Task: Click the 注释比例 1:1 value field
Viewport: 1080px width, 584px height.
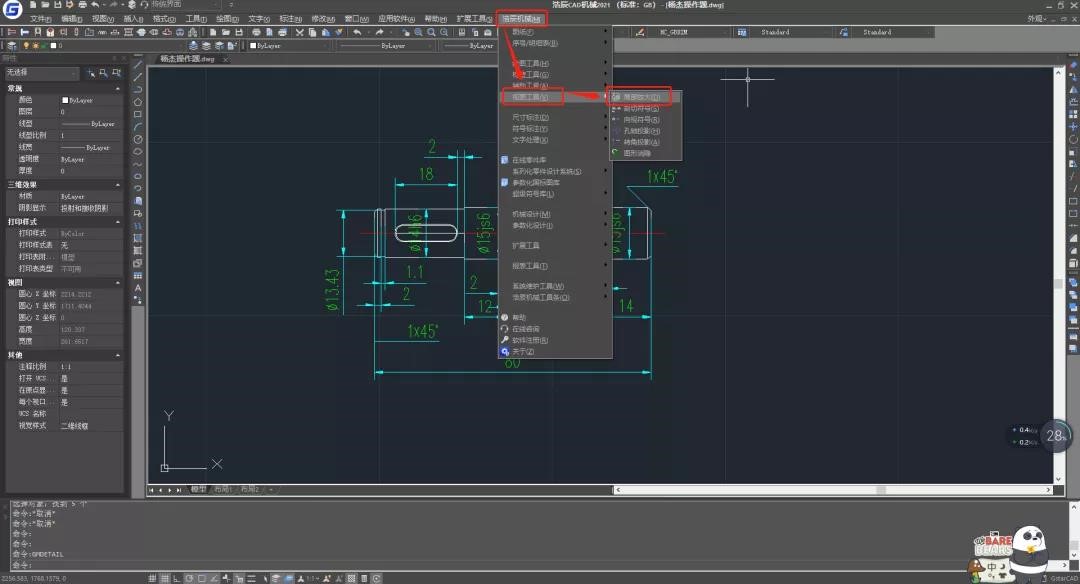Action: [90, 367]
